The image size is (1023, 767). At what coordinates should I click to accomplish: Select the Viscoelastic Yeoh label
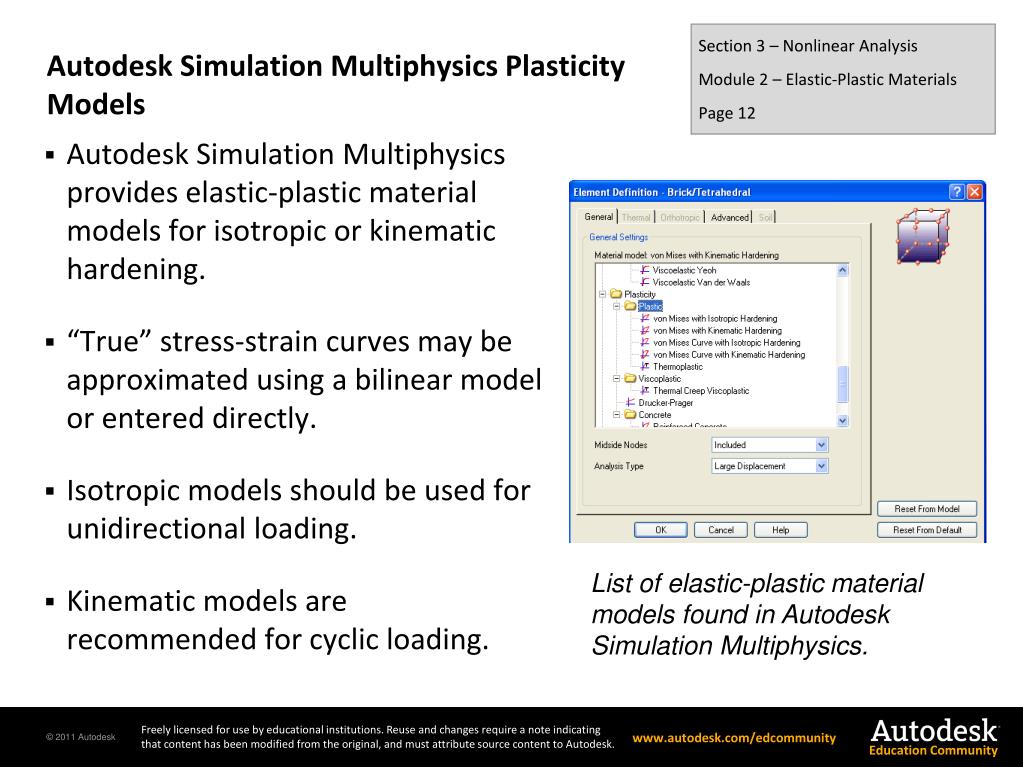click(x=684, y=270)
